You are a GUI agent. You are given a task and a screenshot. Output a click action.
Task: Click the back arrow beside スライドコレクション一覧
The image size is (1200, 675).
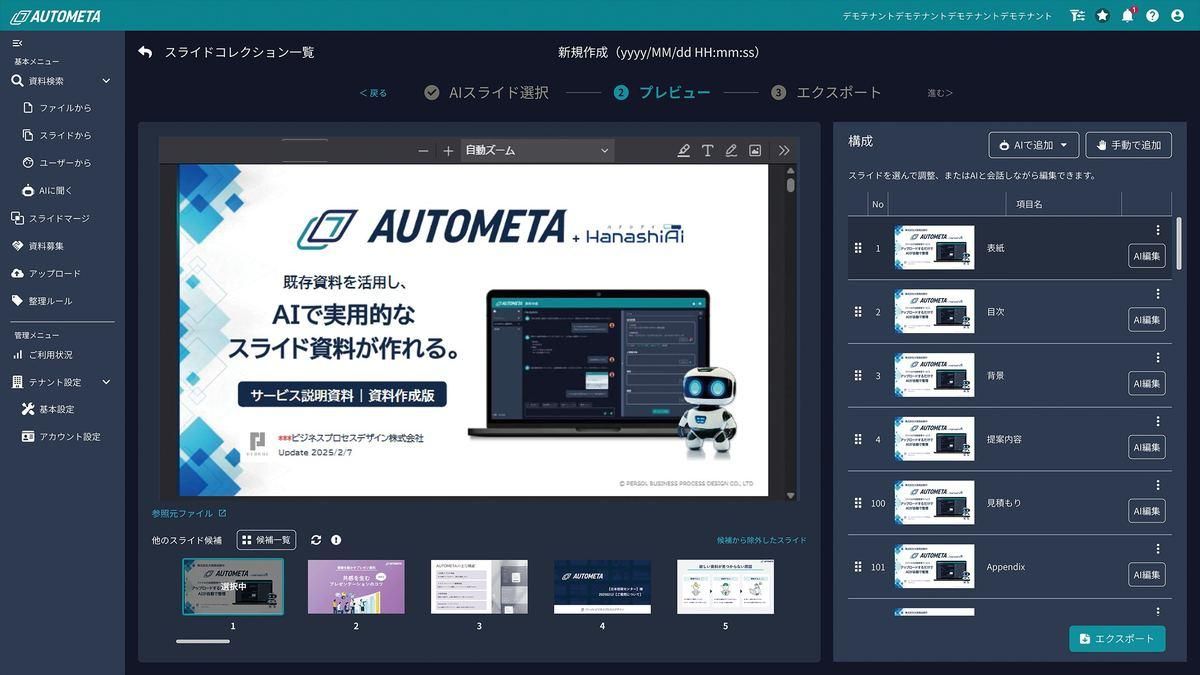click(145, 52)
